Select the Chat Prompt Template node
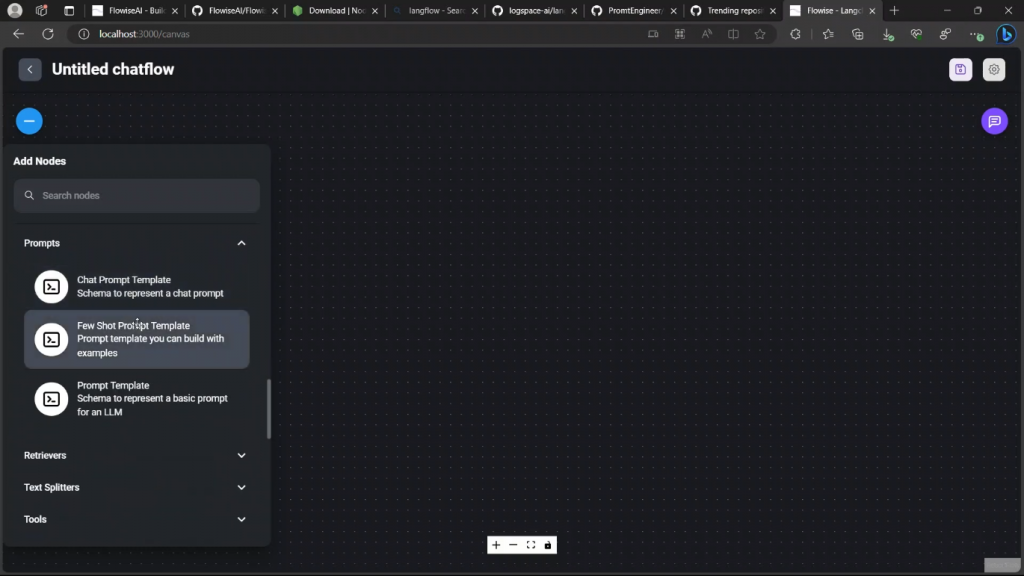 pos(136,287)
